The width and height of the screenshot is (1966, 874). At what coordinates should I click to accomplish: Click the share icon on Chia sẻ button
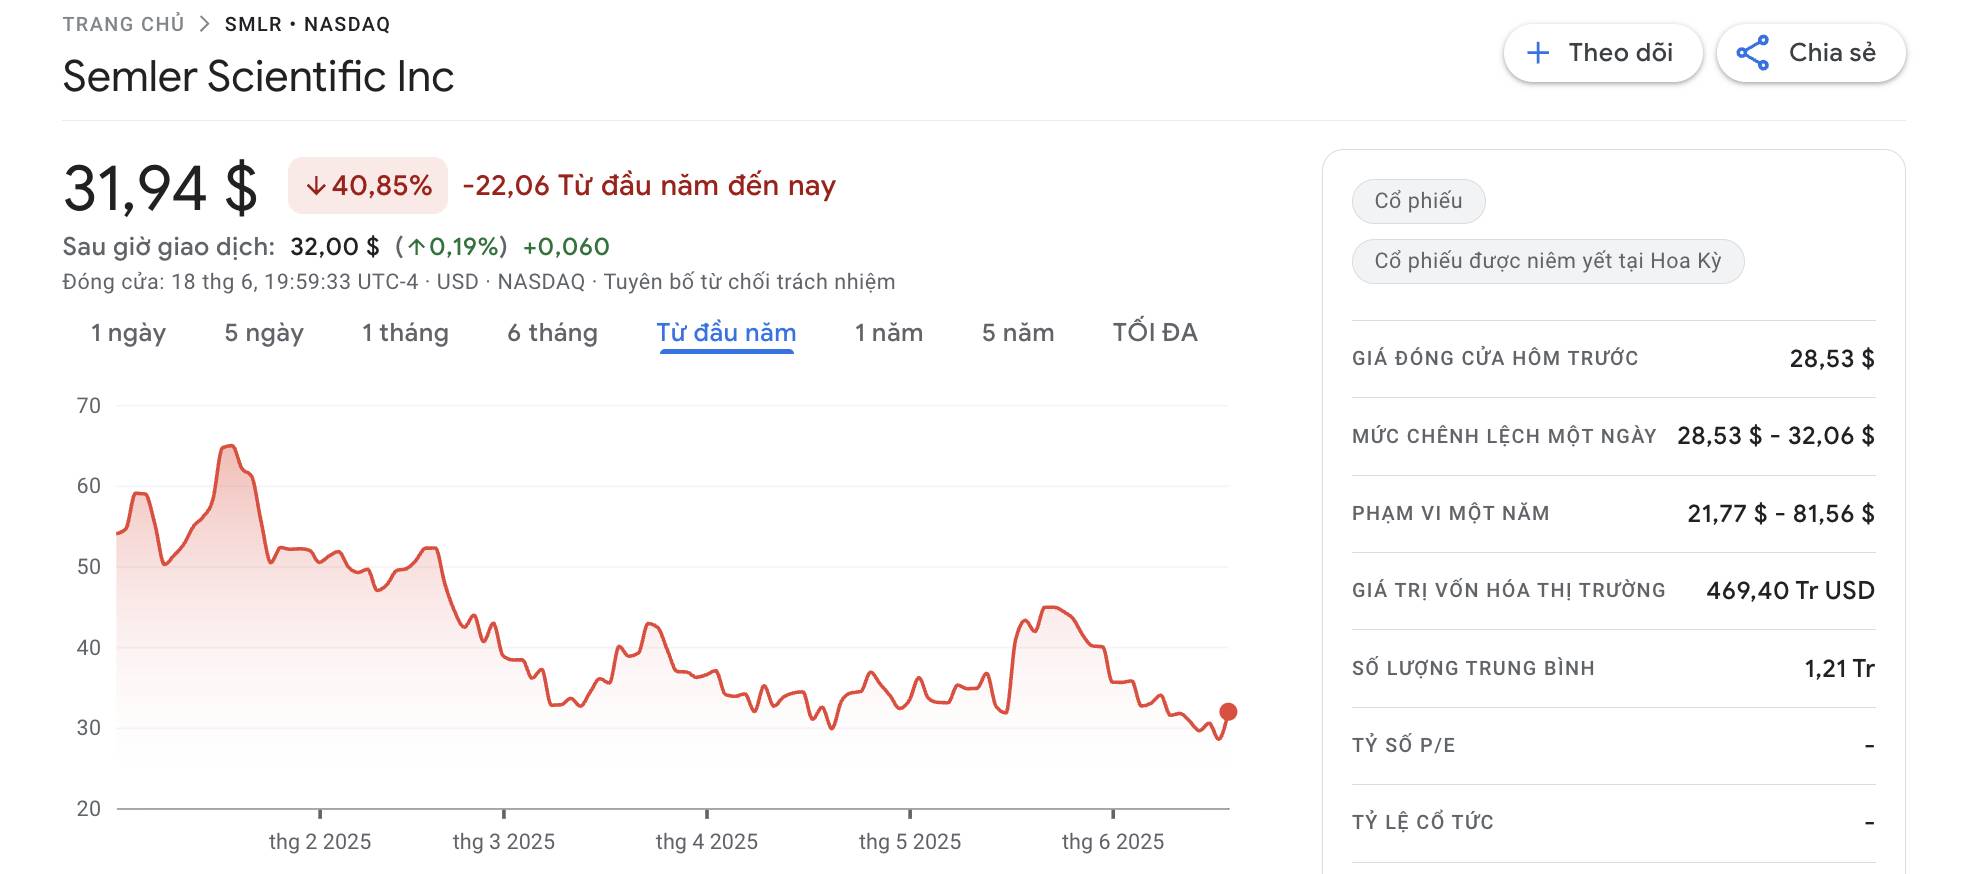[x=1752, y=53]
